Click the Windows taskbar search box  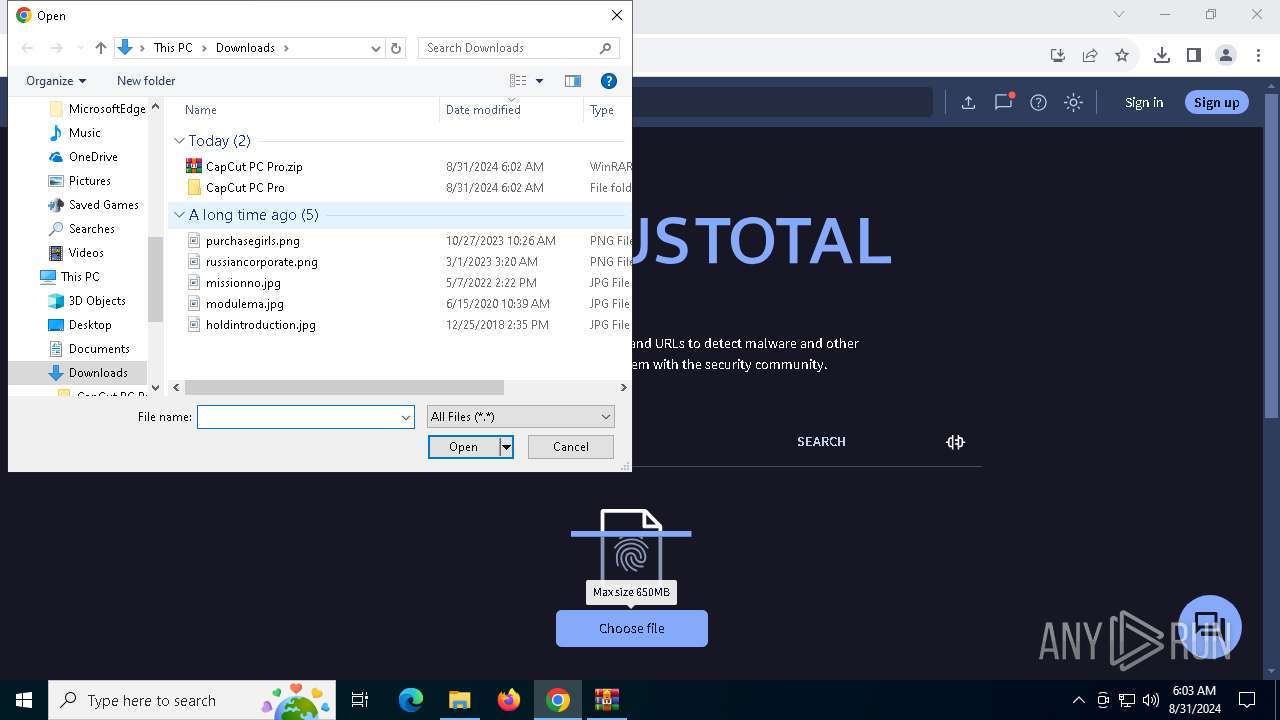pyautogui.click(x=191, y=700)
